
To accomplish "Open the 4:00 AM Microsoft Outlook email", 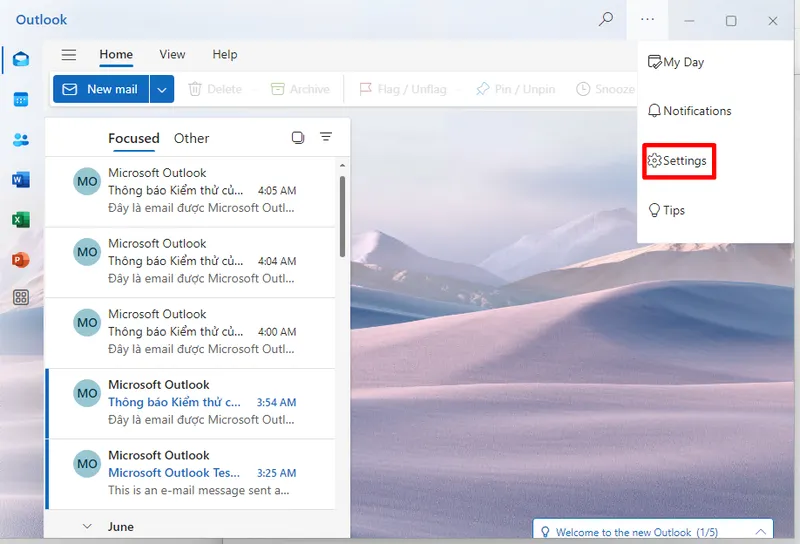I will tap(191, 332).
